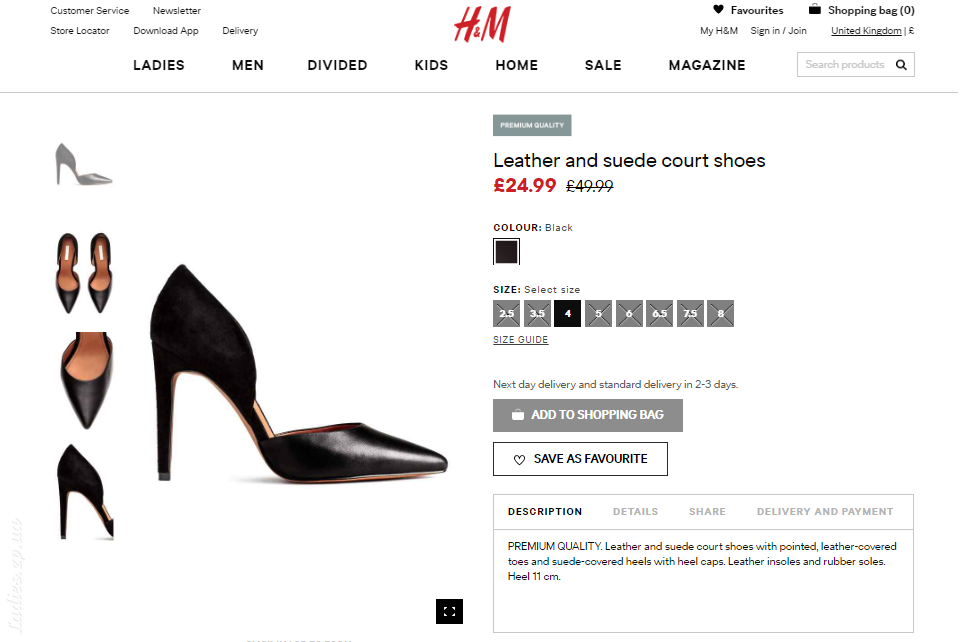Switch to the DETAILS tab
The image size is (966, 642).
(x=635, y=511)
